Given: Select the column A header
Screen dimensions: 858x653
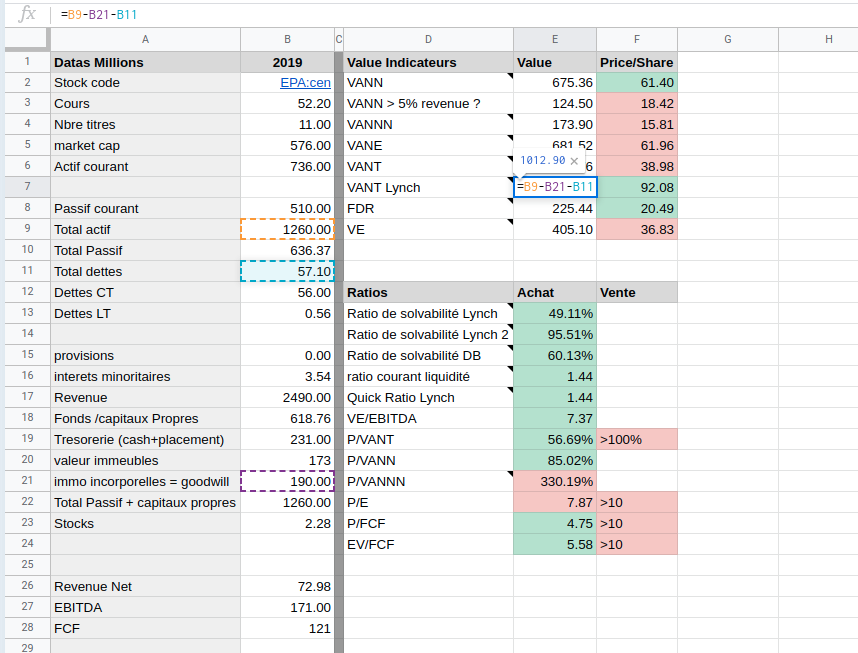Looking at the screenshot, I should point(145,39).
